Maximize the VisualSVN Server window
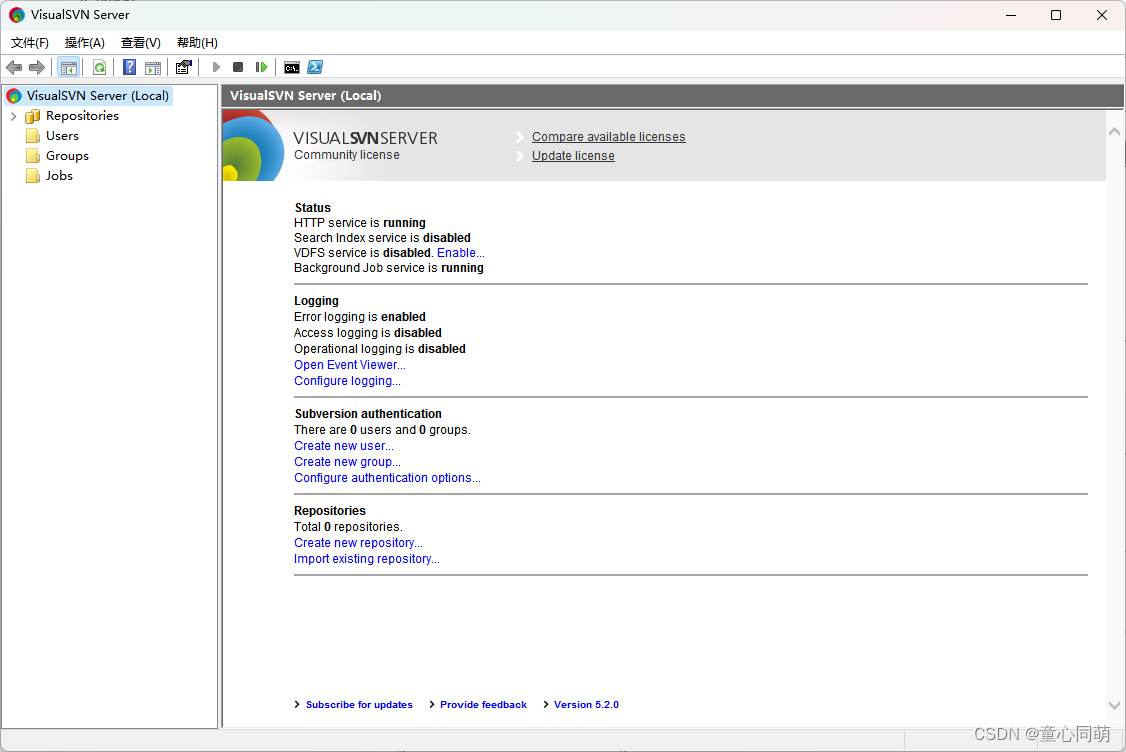Screen dimensions: 1126x752 click(x=1056, y=15)
